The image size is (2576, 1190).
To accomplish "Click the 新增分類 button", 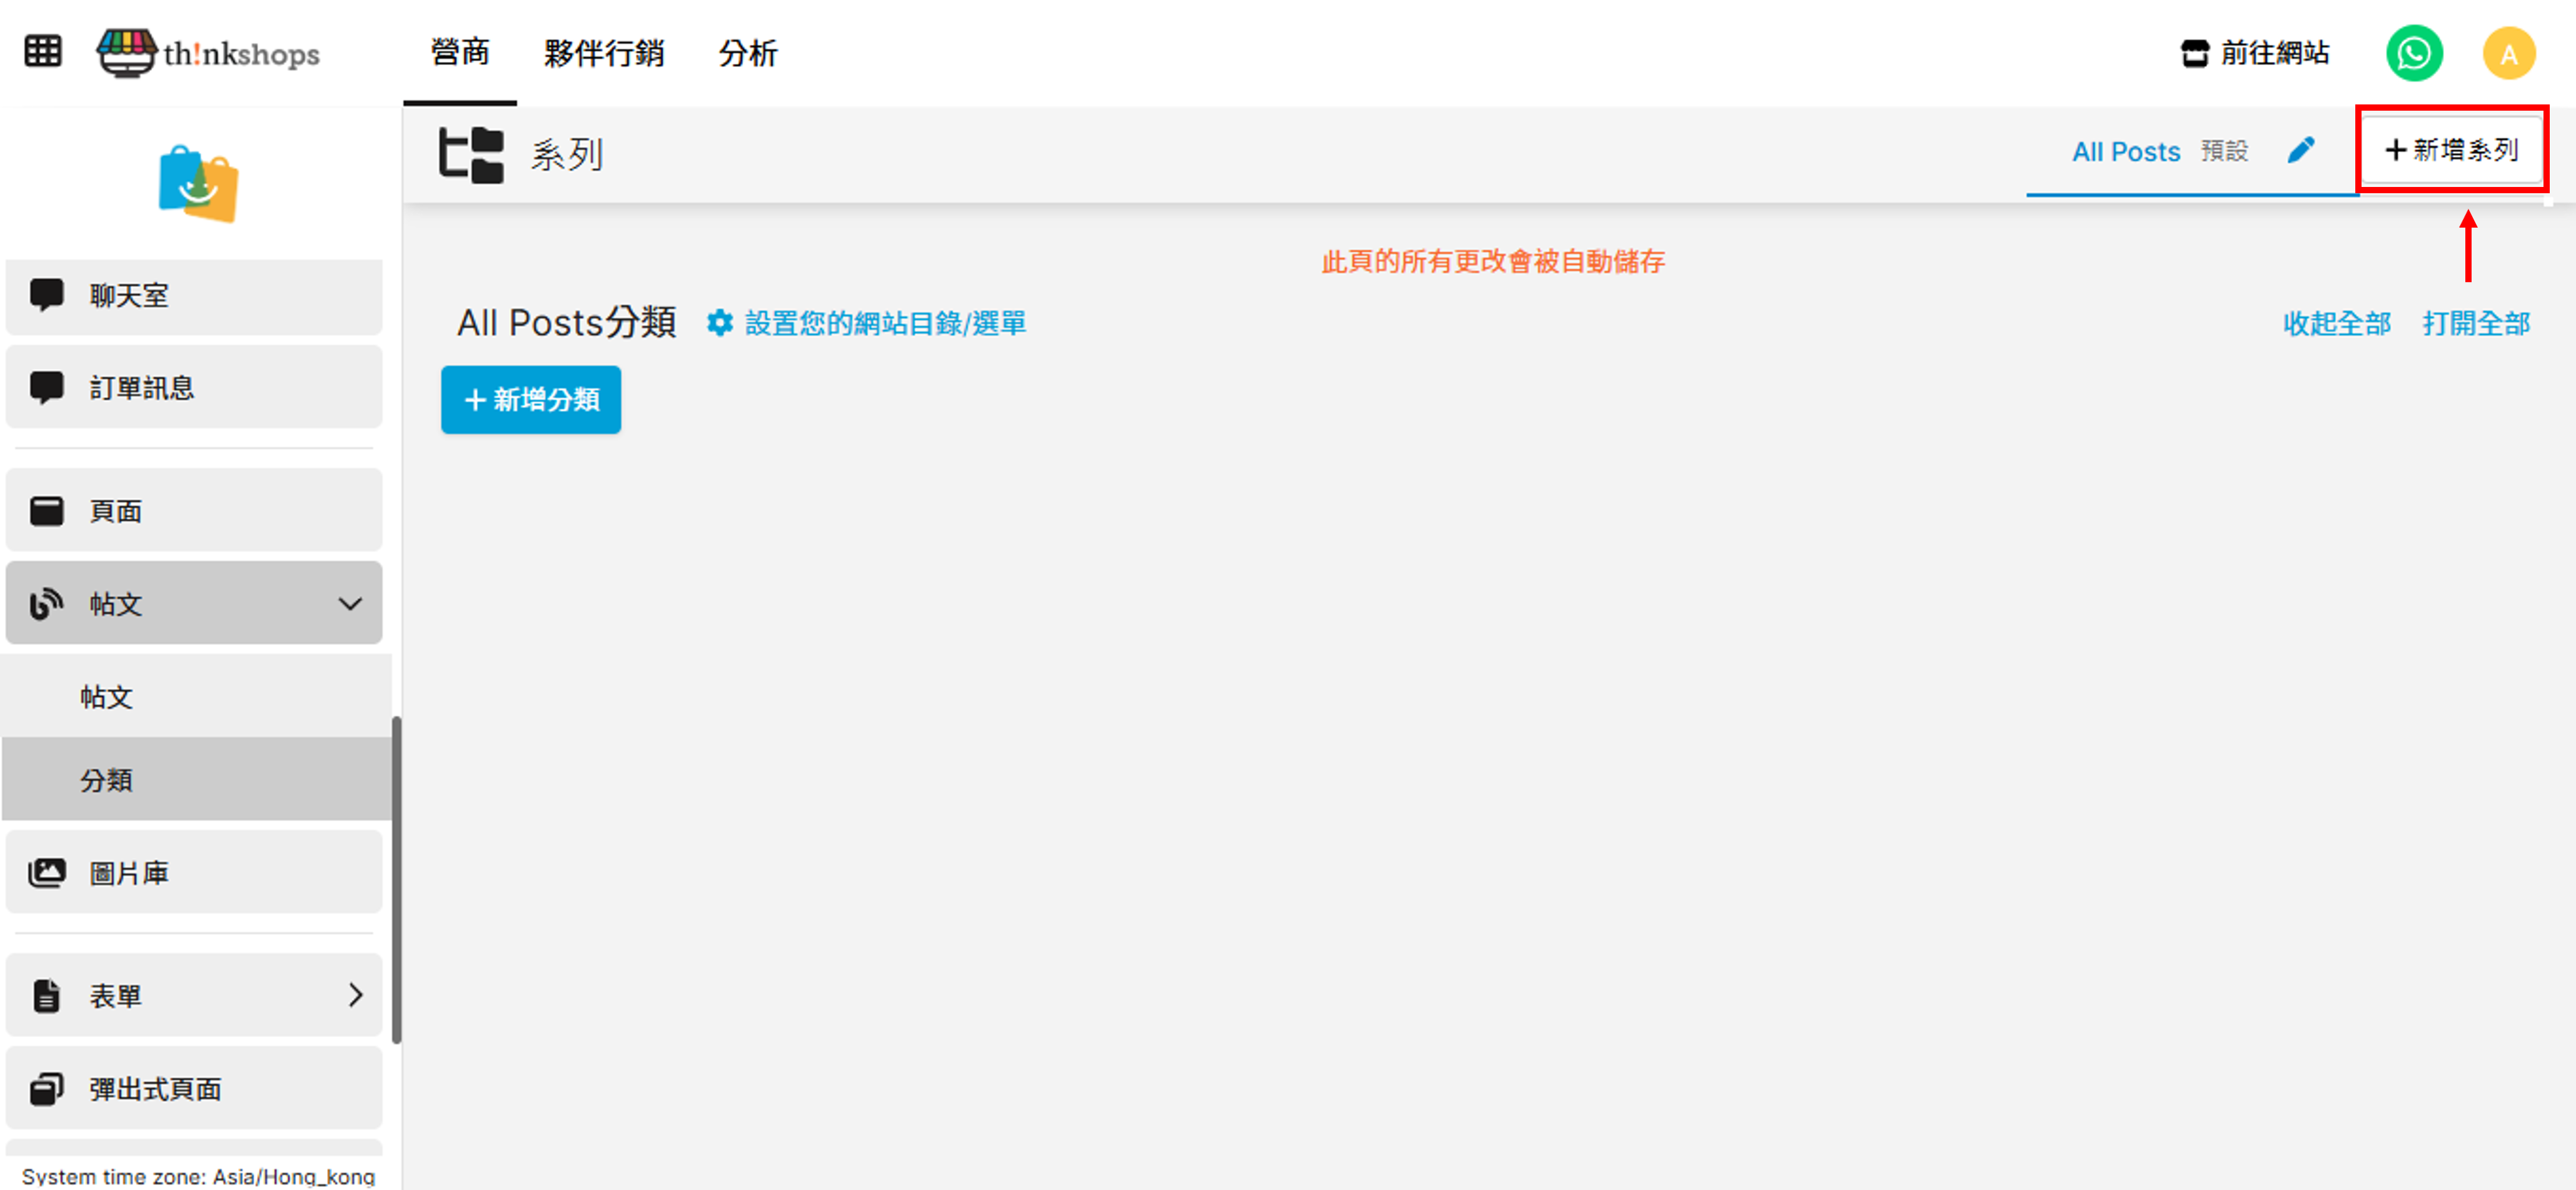I will (531, 400).
